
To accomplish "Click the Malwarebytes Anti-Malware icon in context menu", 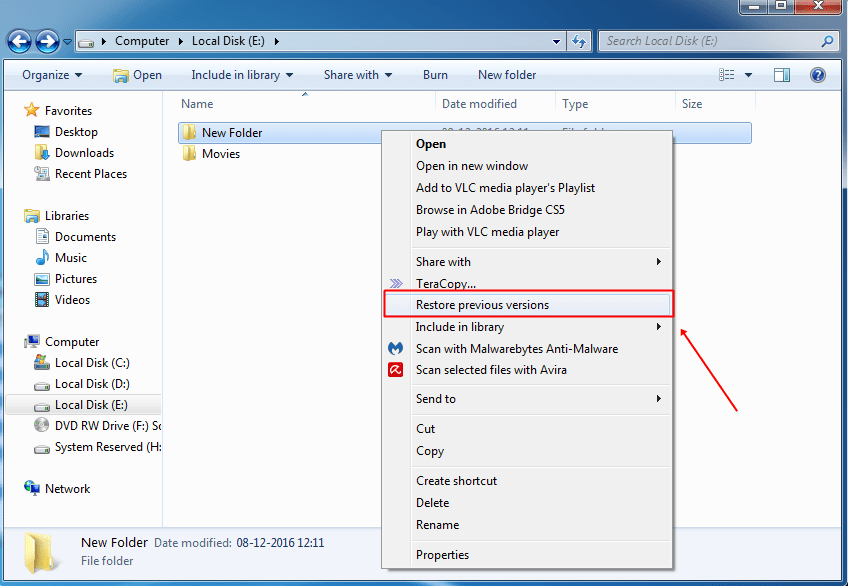I will [x=394, y=348].
